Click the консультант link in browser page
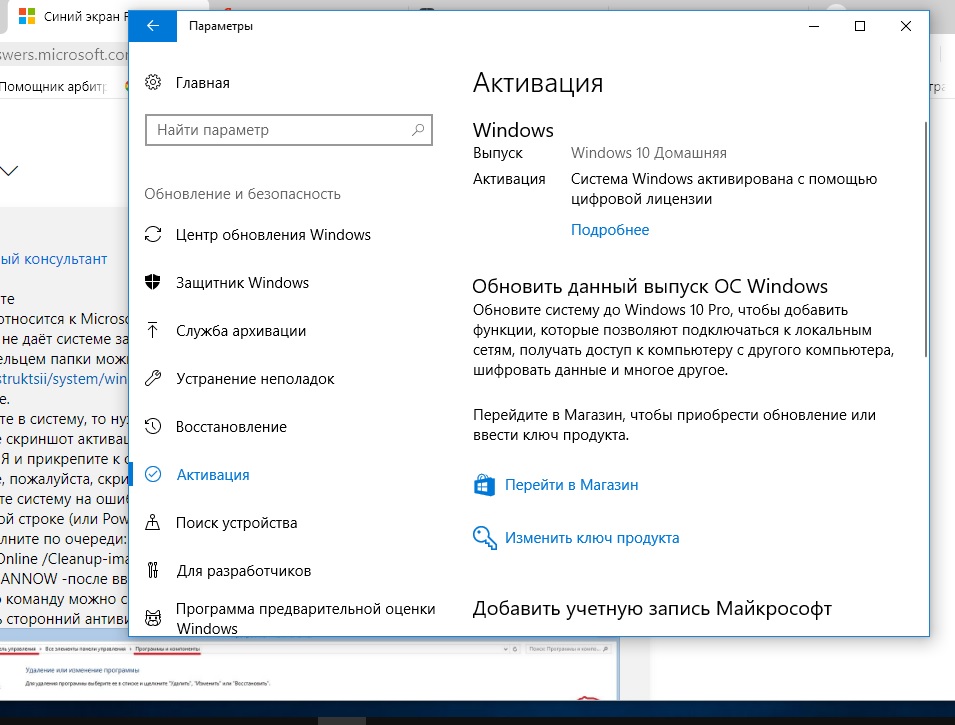Screen dimensions: 955x725 point(54,259)
